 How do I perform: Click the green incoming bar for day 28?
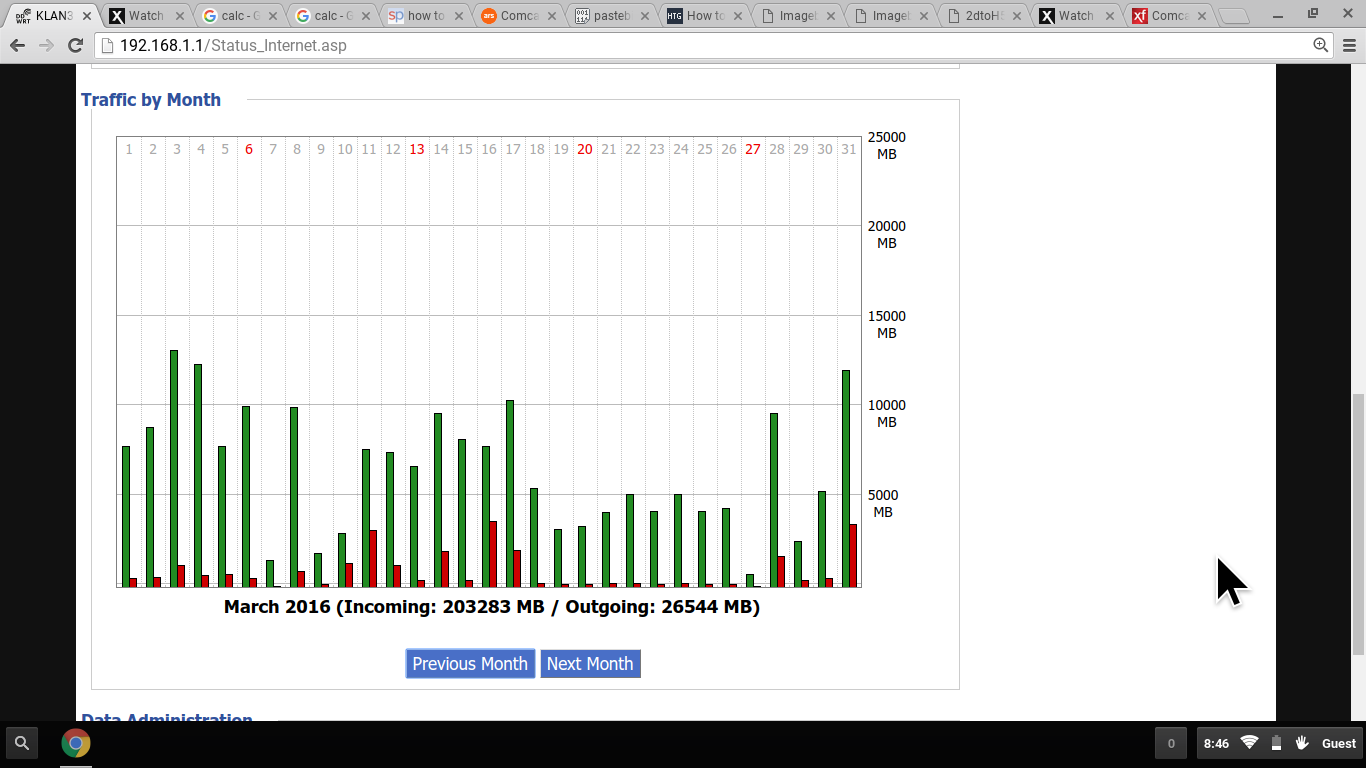(x=774, y=500)
